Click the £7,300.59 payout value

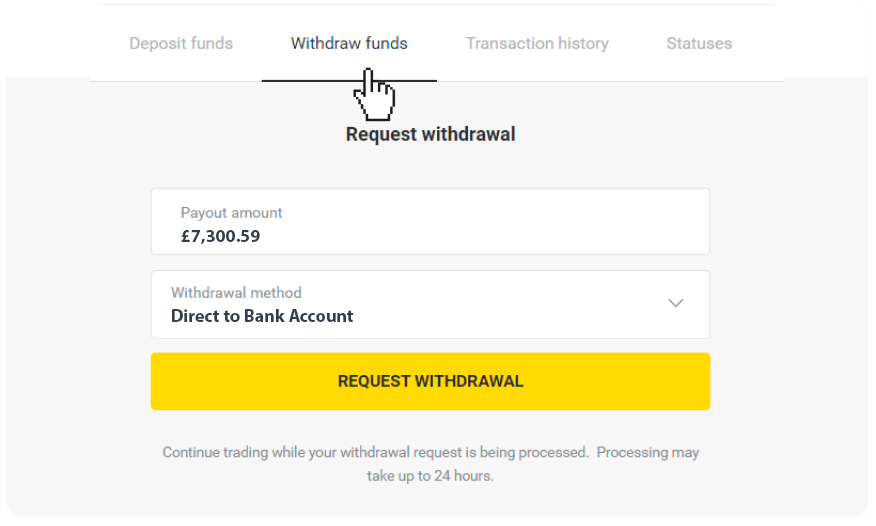[221, 236]
